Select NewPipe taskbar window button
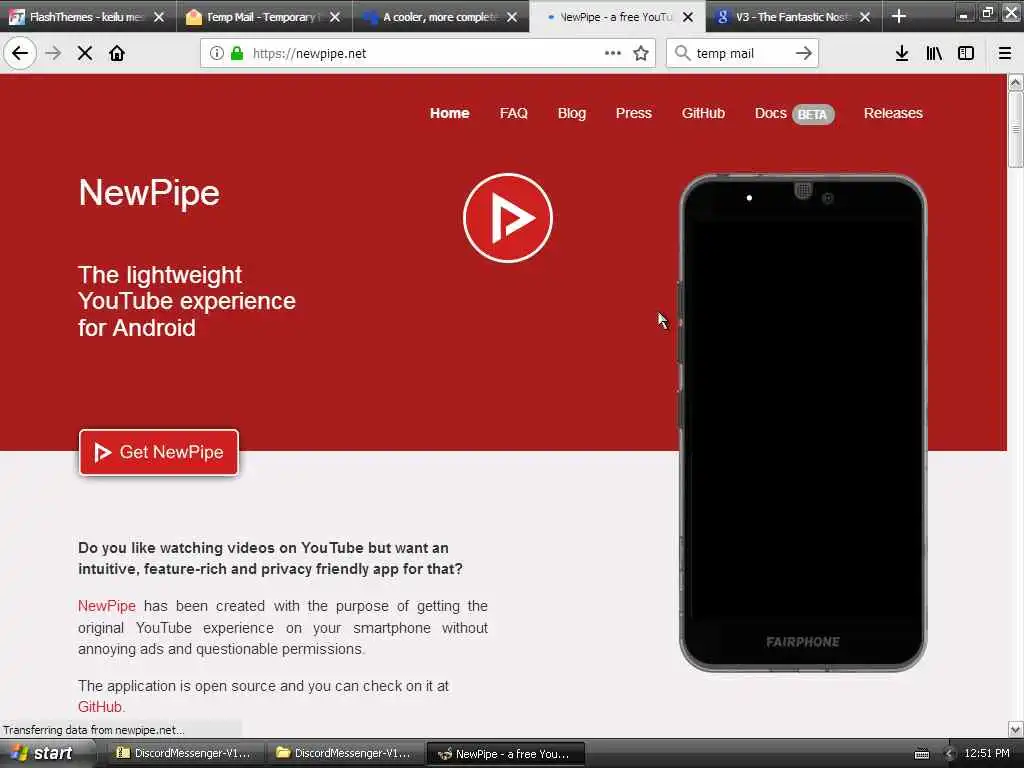Viewport: 1024px width, 768px height. [x=505, y=754]
